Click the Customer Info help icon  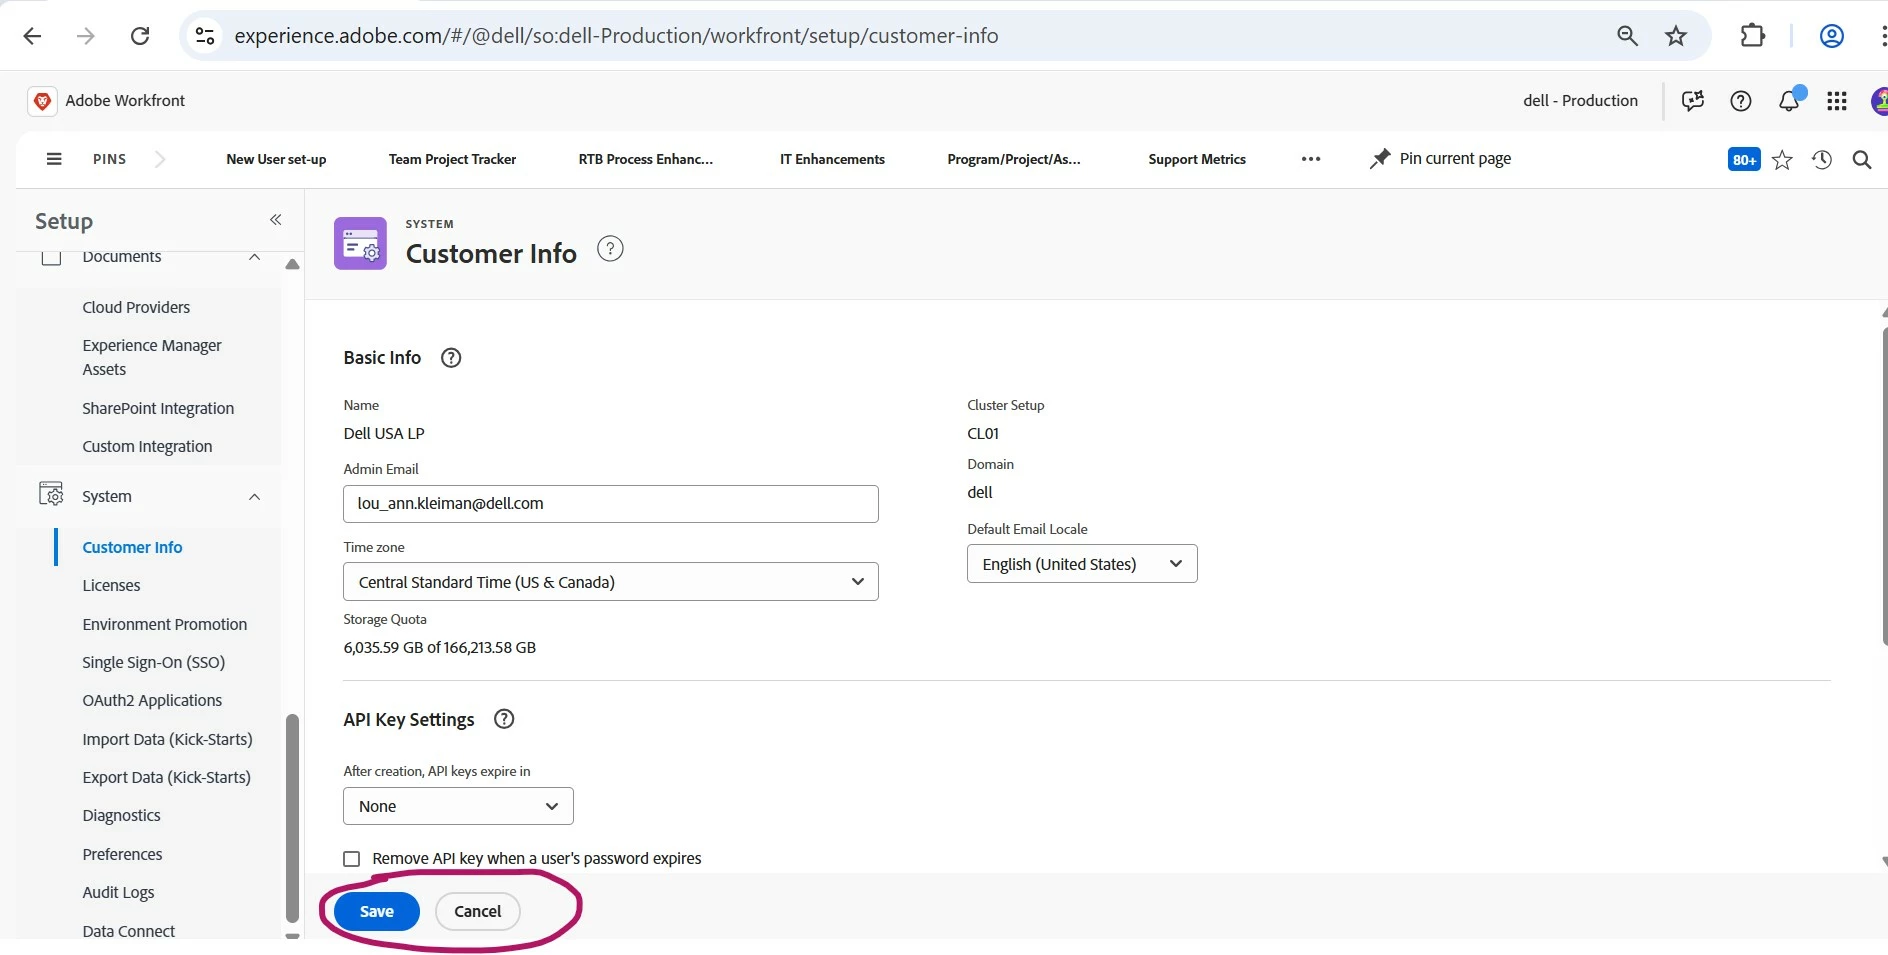click(610, 249)
